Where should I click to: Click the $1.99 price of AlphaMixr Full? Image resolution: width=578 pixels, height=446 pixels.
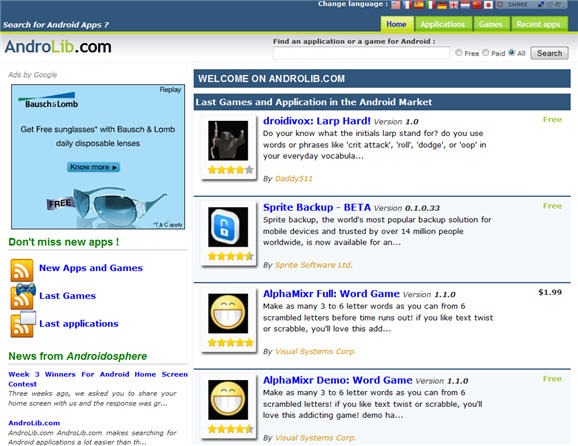(x=550, y=292)
